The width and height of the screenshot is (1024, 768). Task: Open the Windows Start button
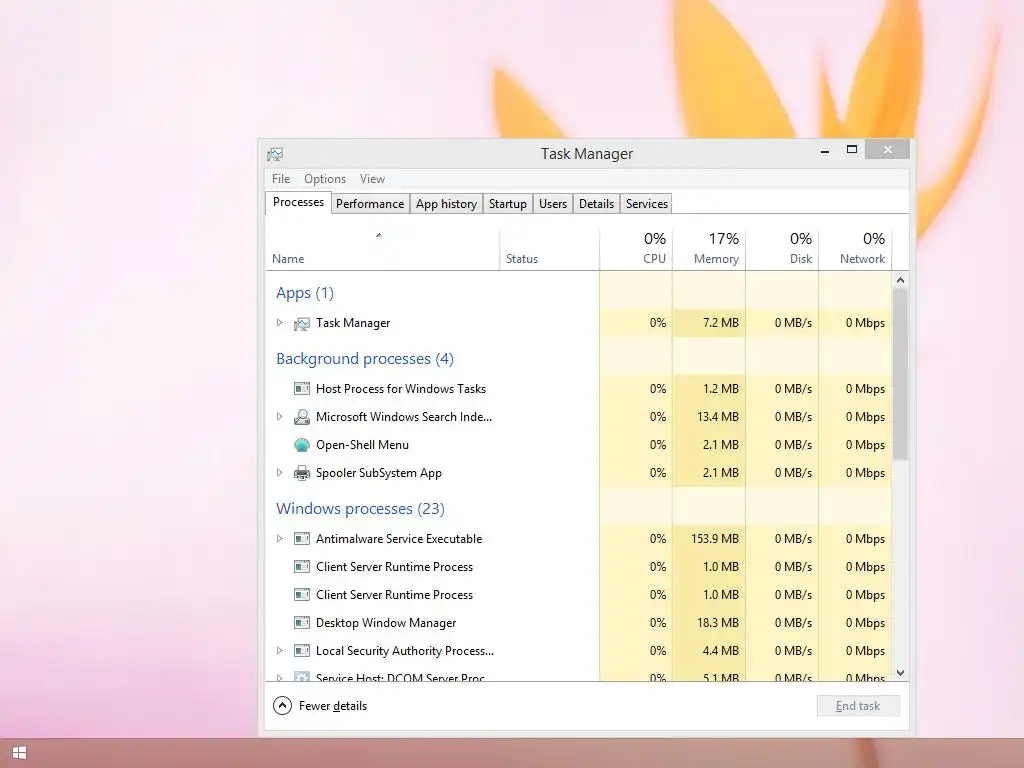(20, 753)
